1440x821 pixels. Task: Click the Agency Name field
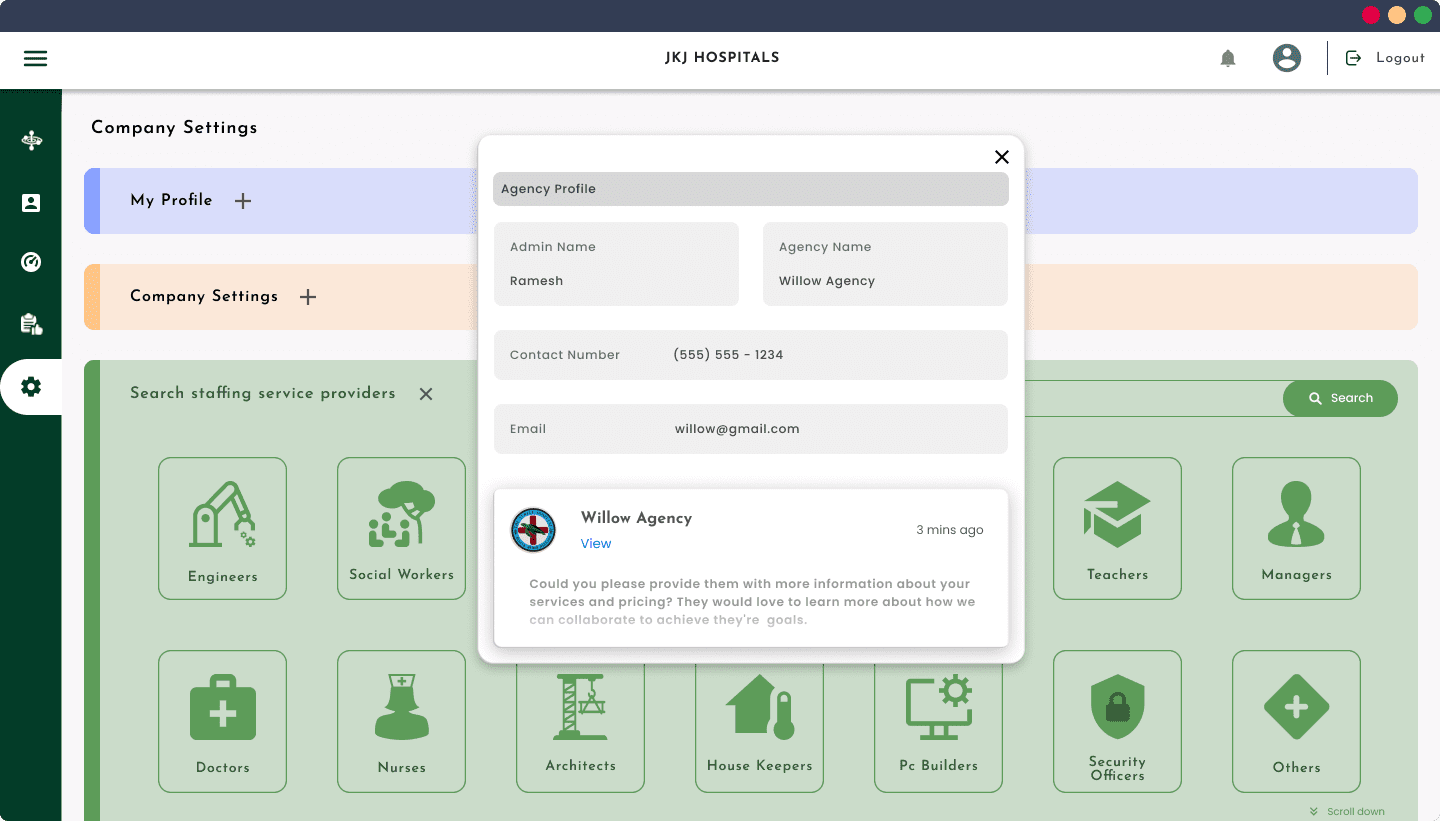point(885,264)
